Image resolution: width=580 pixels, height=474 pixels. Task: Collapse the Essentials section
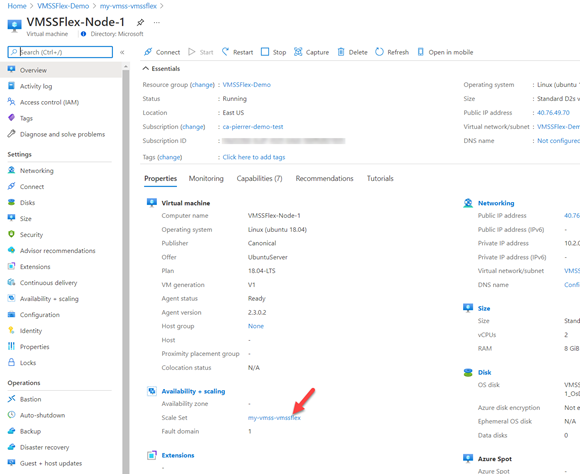tap(146, 68)
